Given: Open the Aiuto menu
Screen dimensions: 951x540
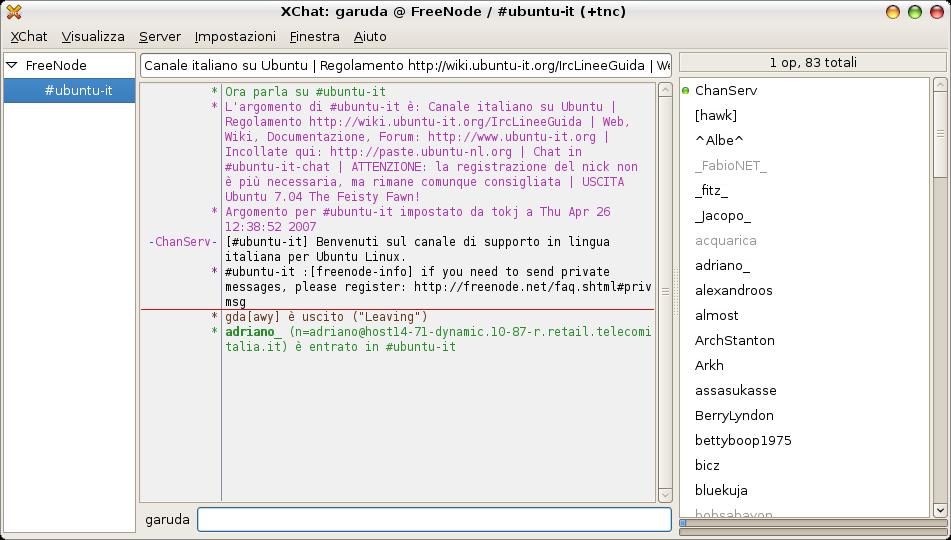Looking at the screenshot, I should [370, 36].
